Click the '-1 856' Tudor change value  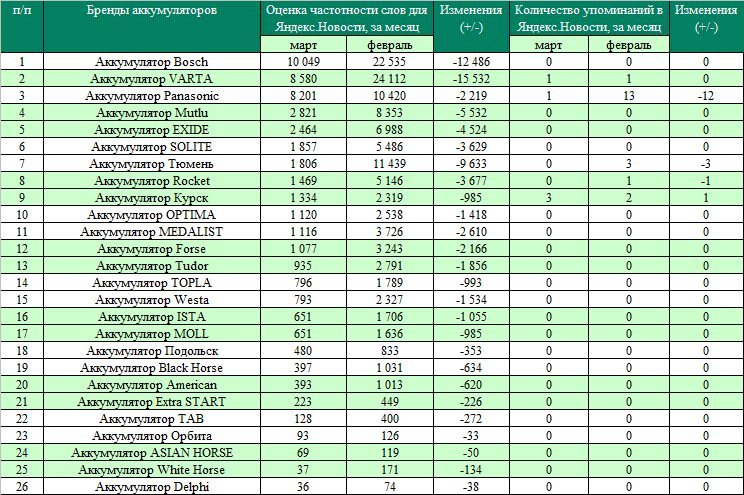coord(471,266)
